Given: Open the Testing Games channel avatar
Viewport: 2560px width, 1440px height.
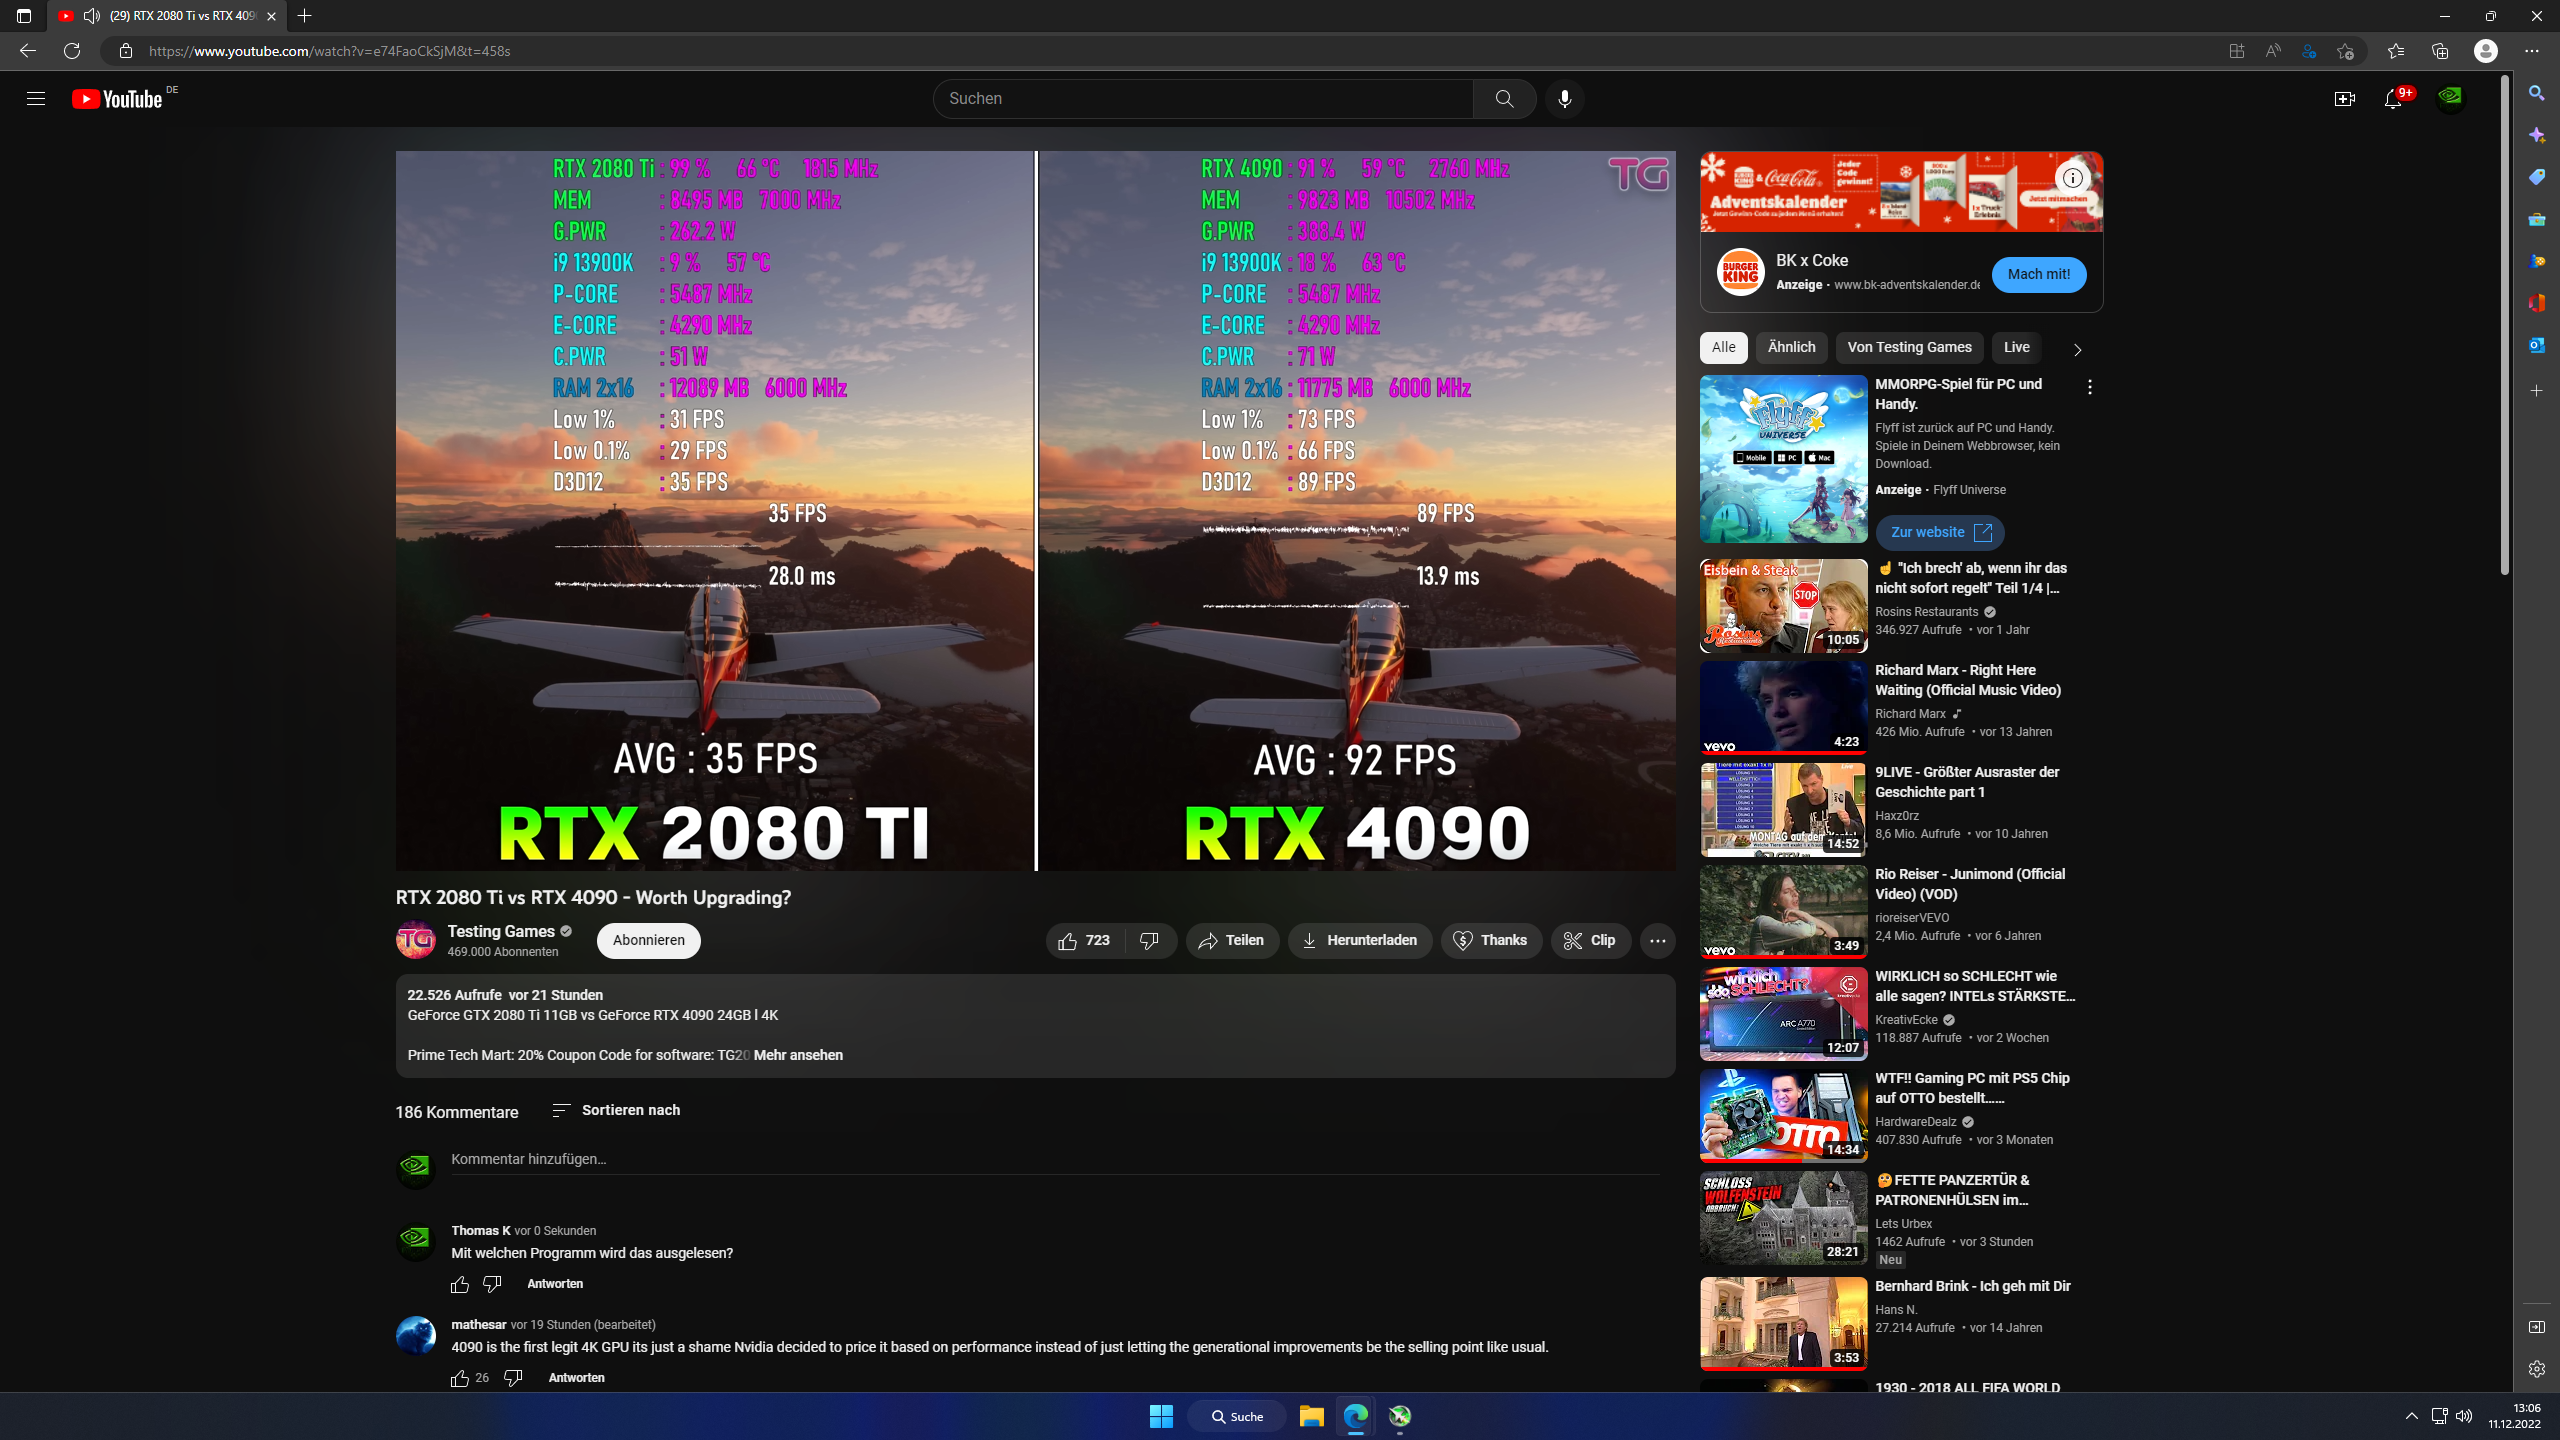Looking at the screenshot, I should coord(416,940).
